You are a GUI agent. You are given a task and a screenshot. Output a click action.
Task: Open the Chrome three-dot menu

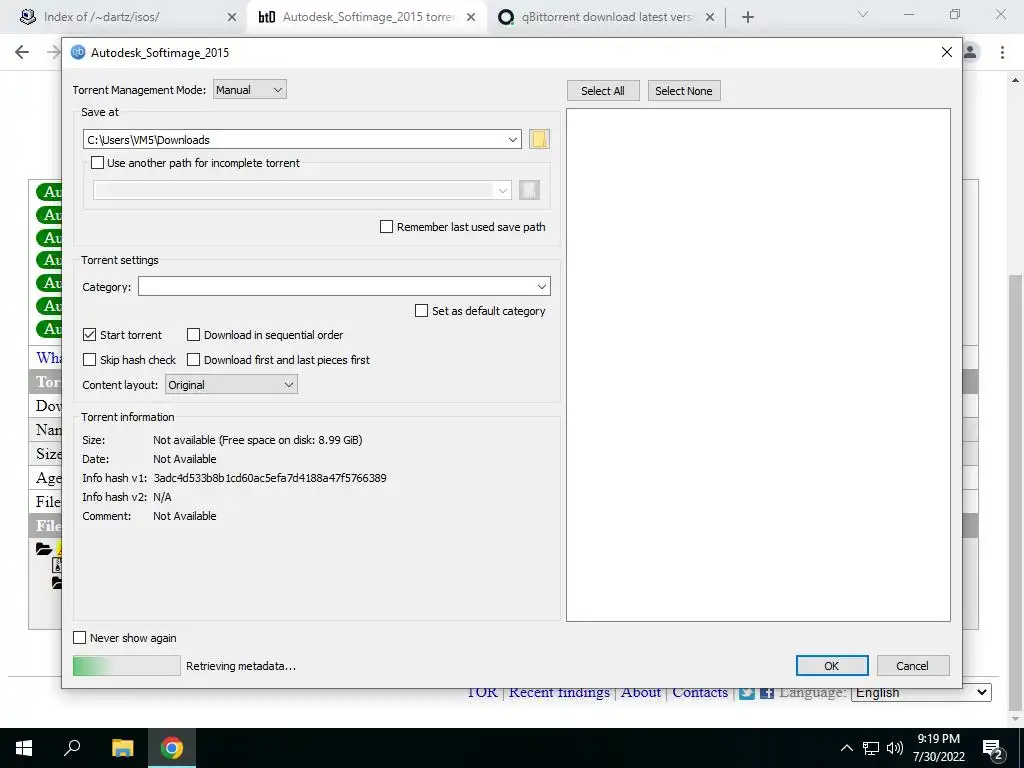(1002, 52)
